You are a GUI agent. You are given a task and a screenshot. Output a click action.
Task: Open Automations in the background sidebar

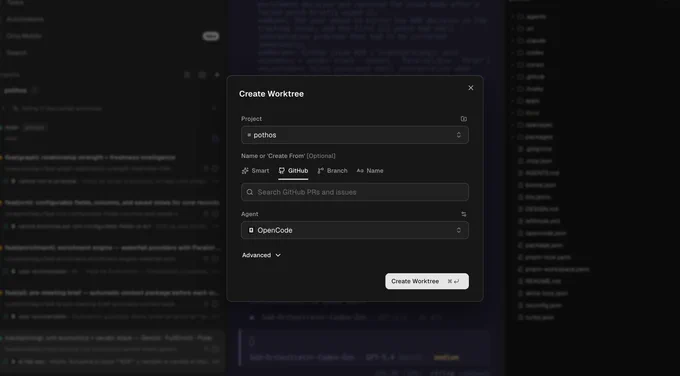pyautogui.click(x=25, y=19)
